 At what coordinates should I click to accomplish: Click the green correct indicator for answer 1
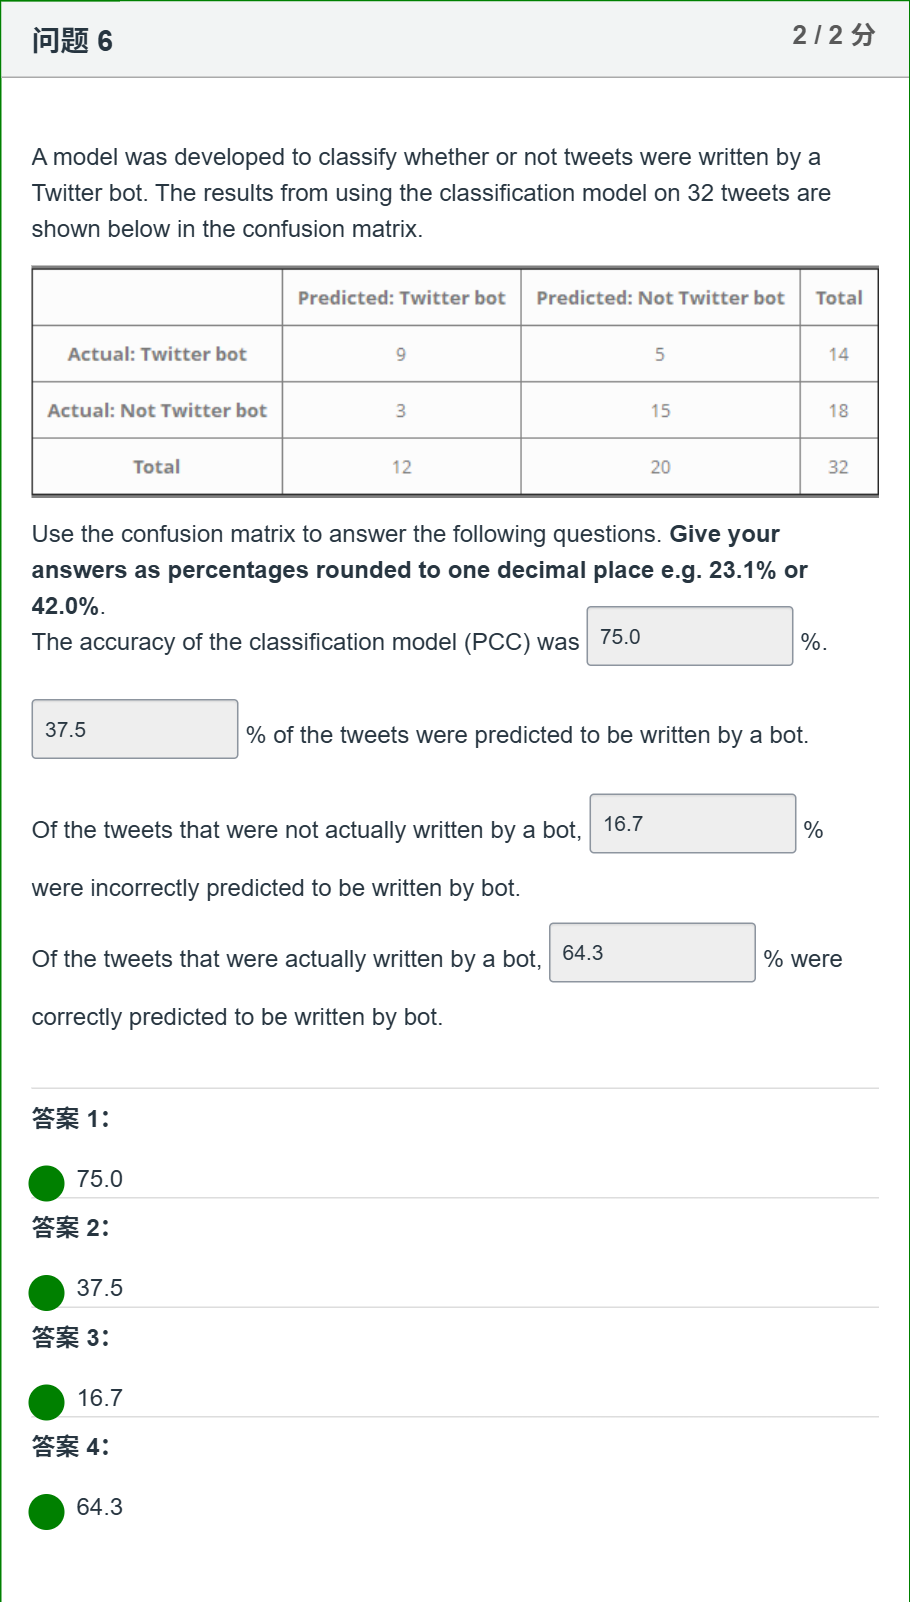[46, 1183]
